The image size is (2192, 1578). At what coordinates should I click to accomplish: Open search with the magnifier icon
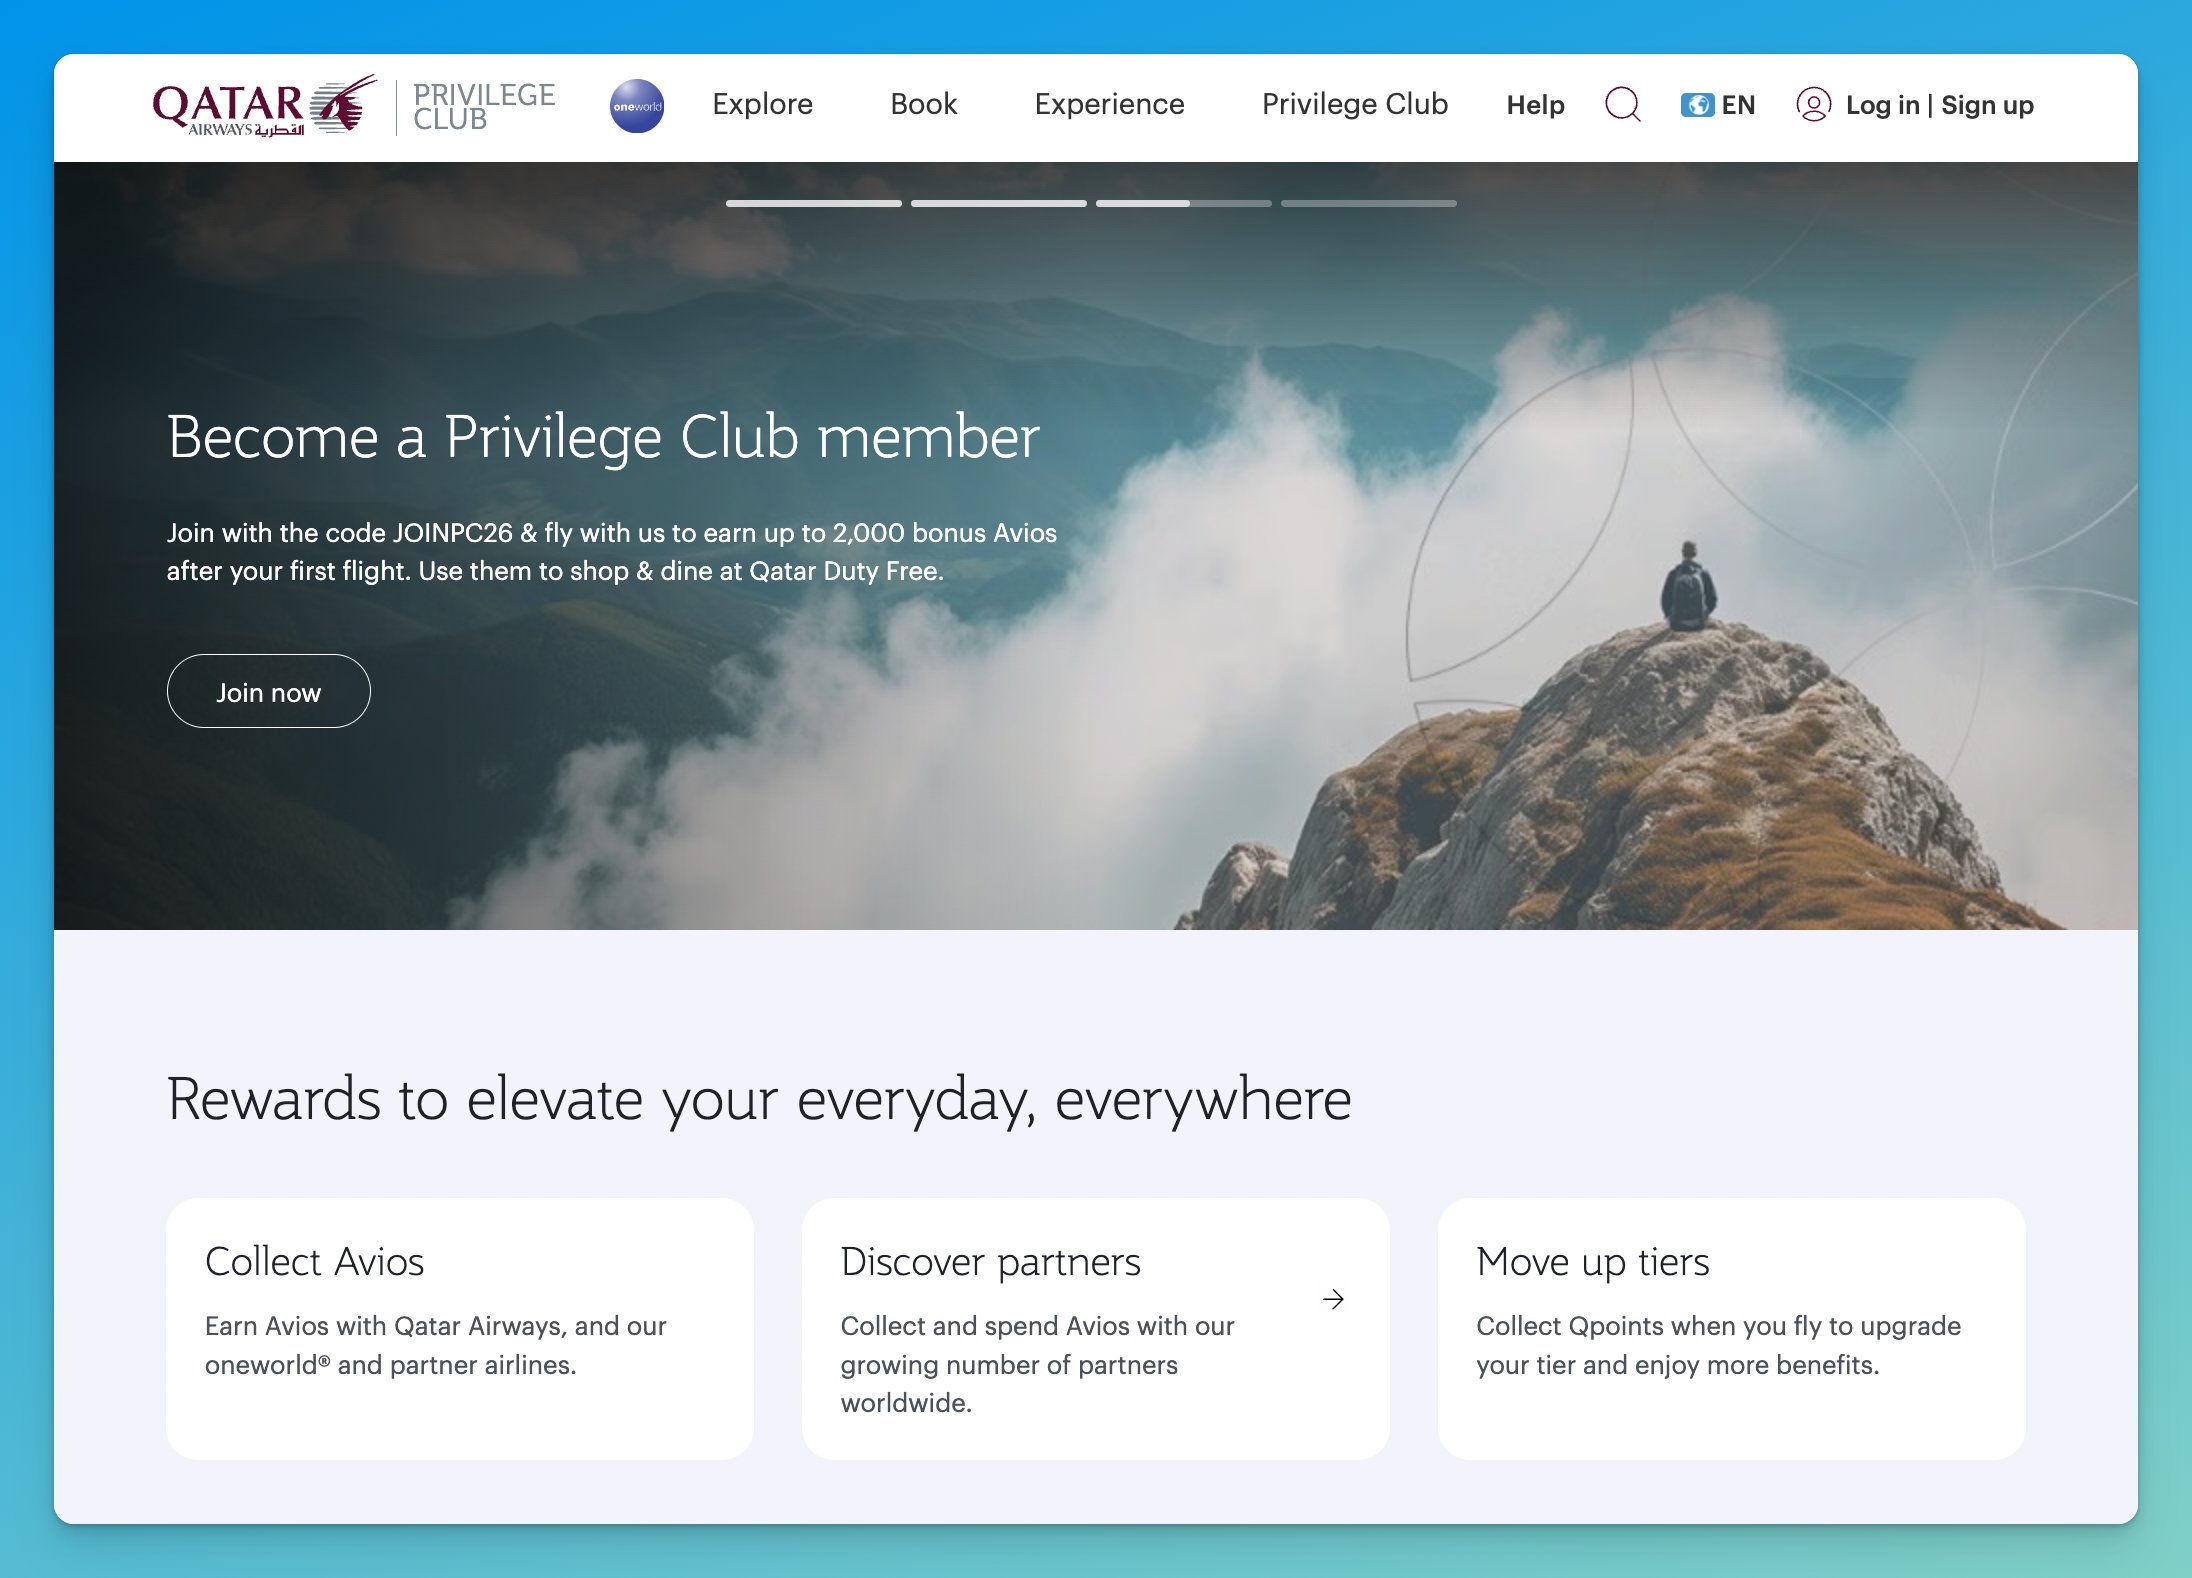pyautogui.click(x=1622, y=104)
